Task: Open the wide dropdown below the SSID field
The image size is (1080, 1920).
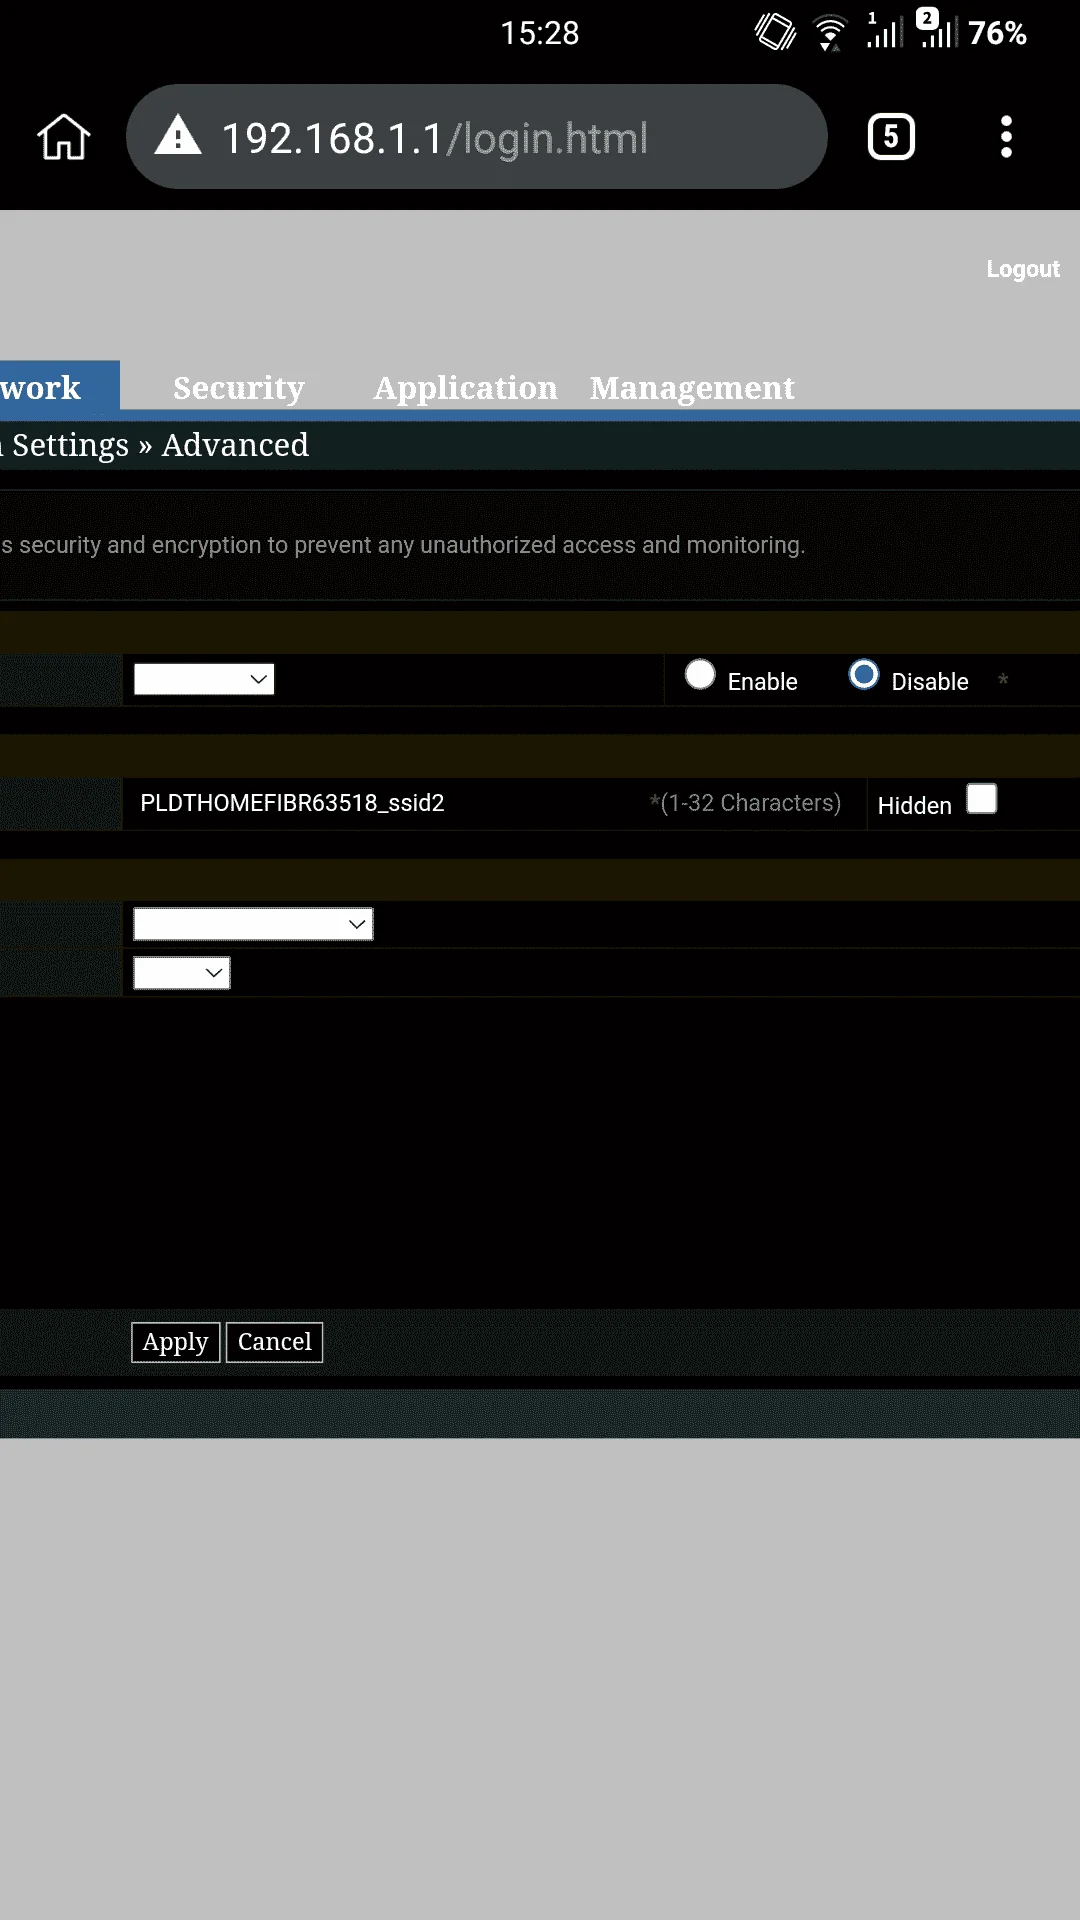Action: (x=253, y=924)
